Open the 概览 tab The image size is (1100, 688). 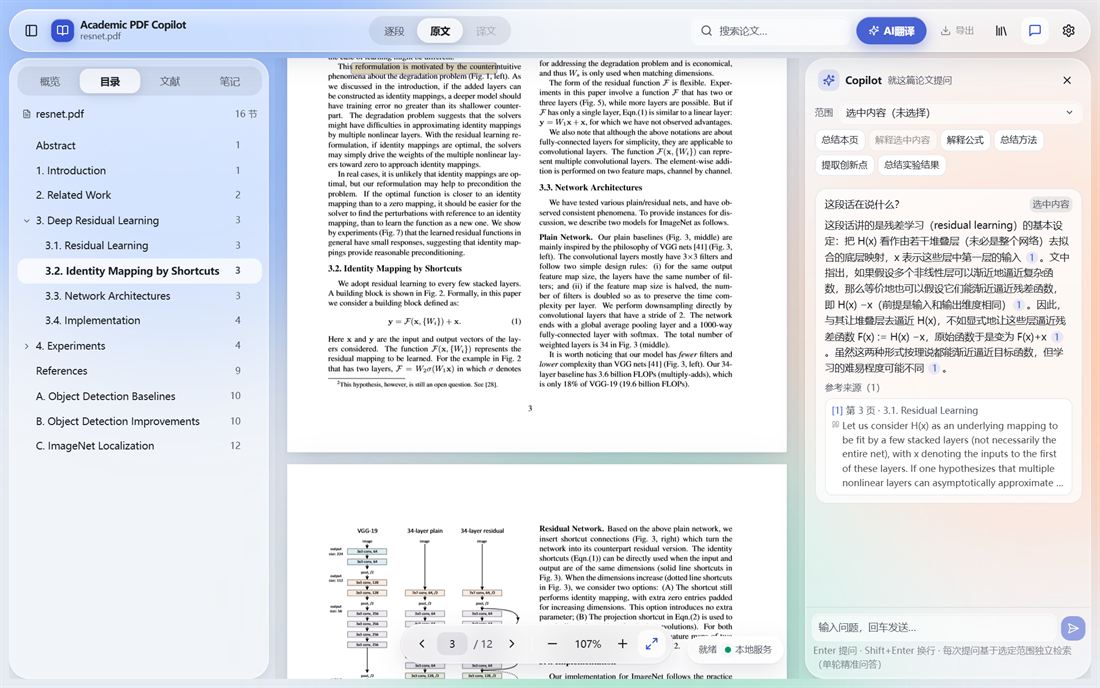(50, 81)
